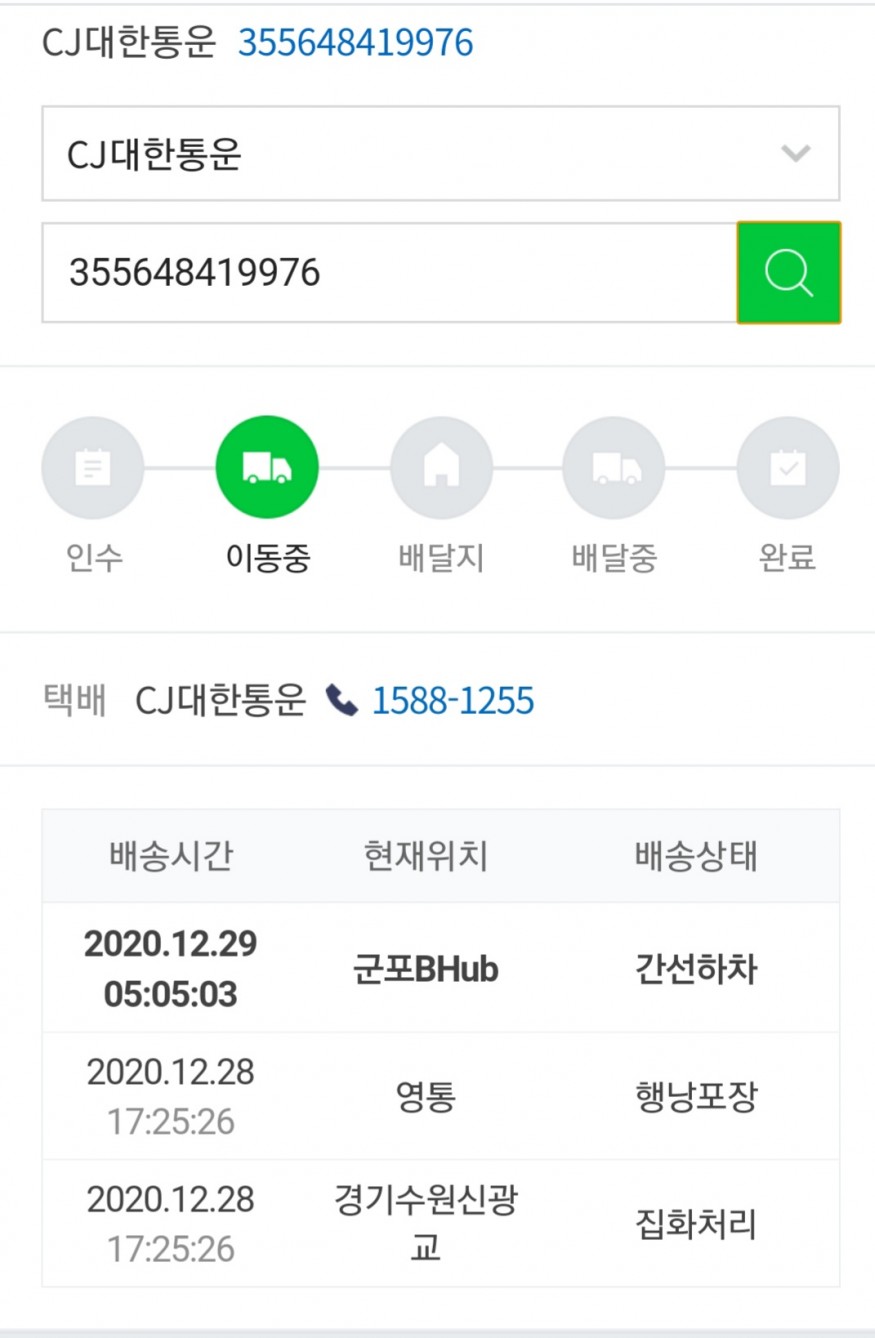Image resolution: width=875 pixels, height=1338 pixels.
Task: Tap the 완료 calendar check icon
Action: pyautogui.click(x=788, y=468)
